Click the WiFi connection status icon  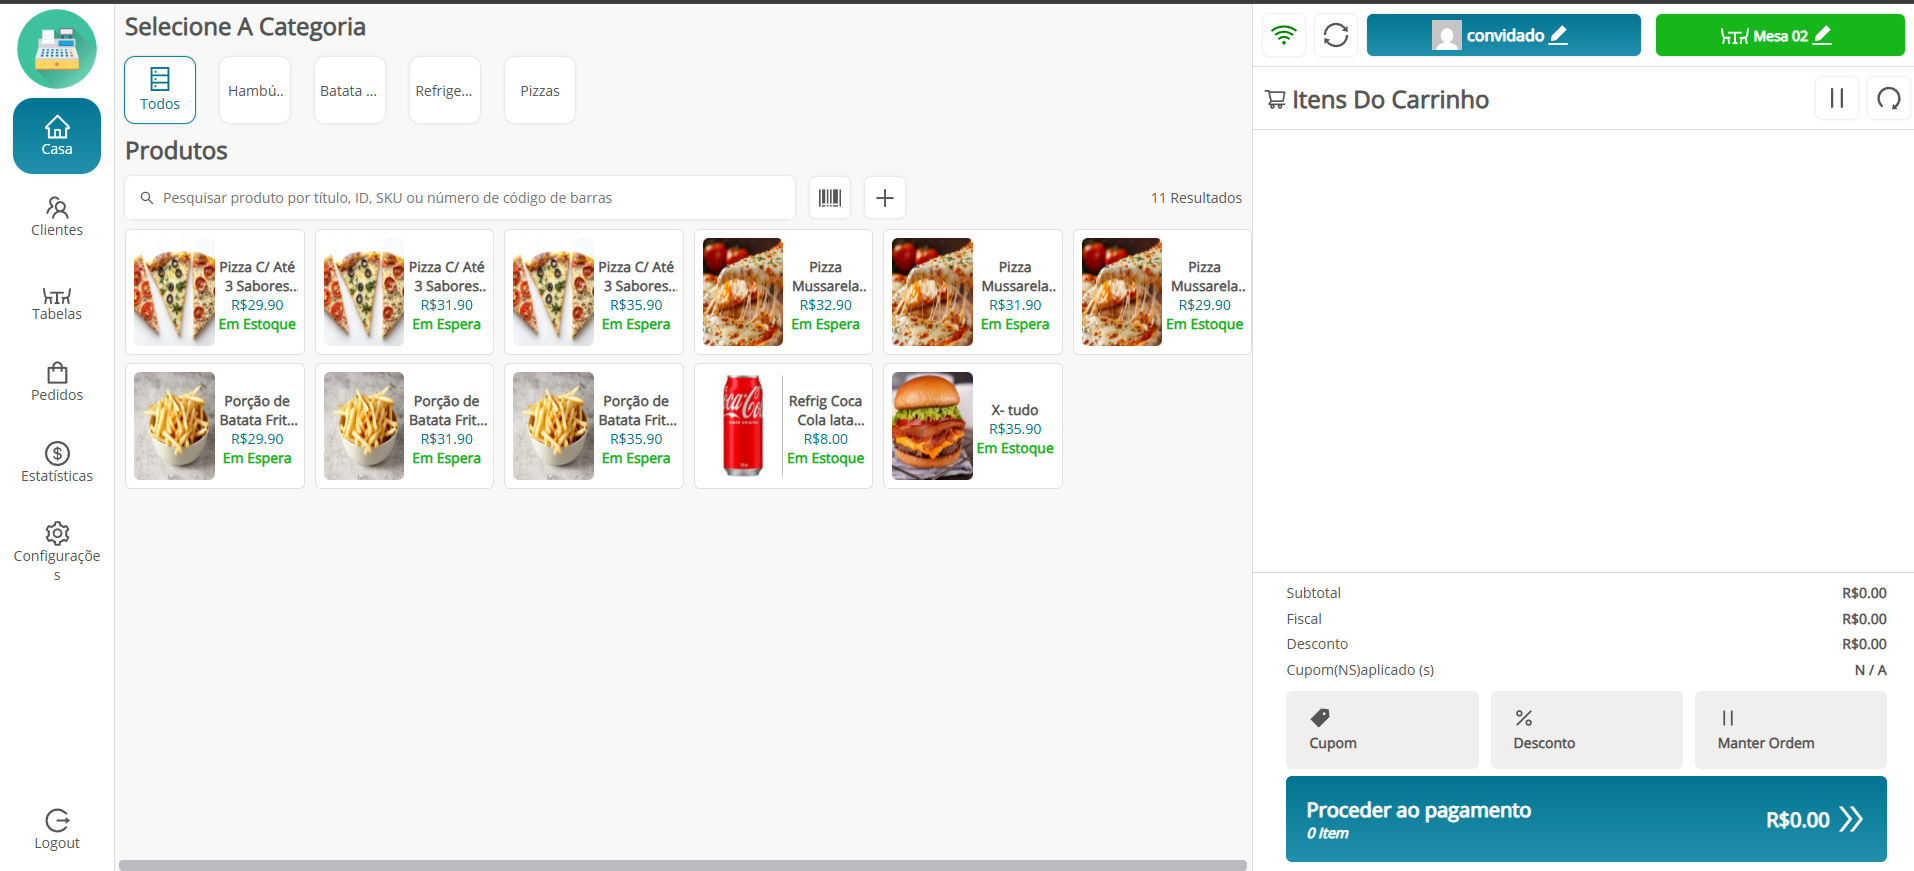(1283, 35)
